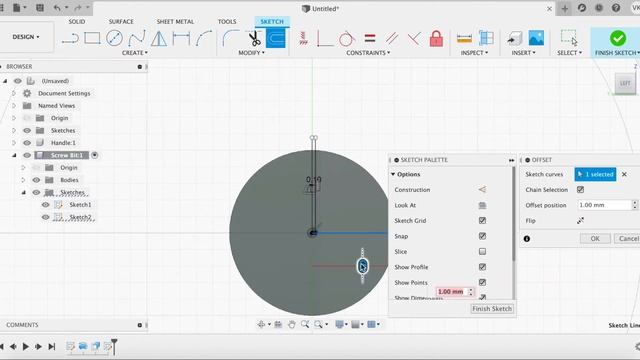The width and height of the screenshot is (640, 360).
Task: Toggle the Snap checkbox
Action: [482, 236]
